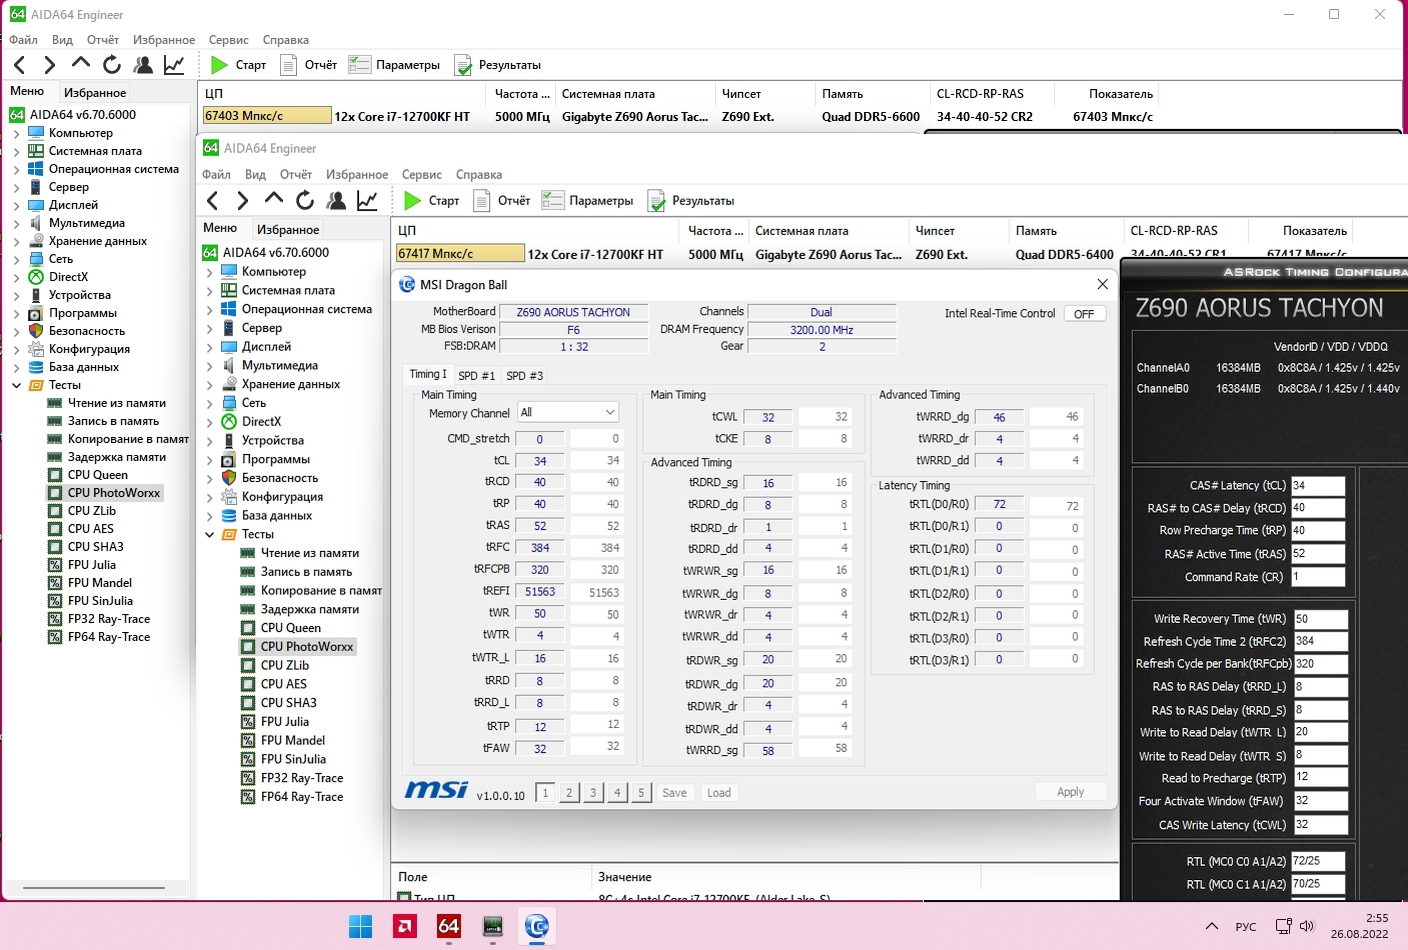Check the FPU Julia box in the front window tree
Screen dimensions: 1408x950
248,722
